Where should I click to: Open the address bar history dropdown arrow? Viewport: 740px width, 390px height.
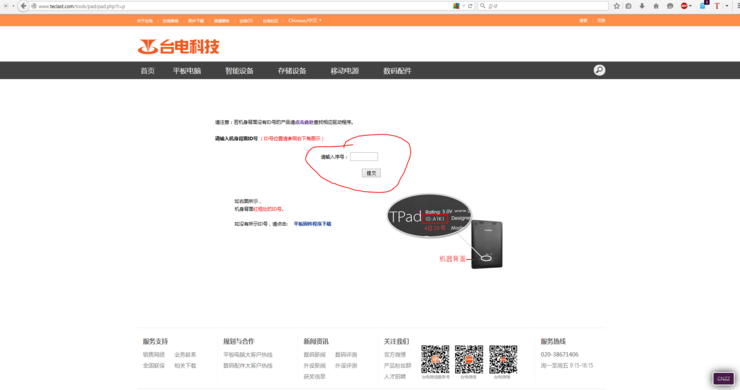463,6
